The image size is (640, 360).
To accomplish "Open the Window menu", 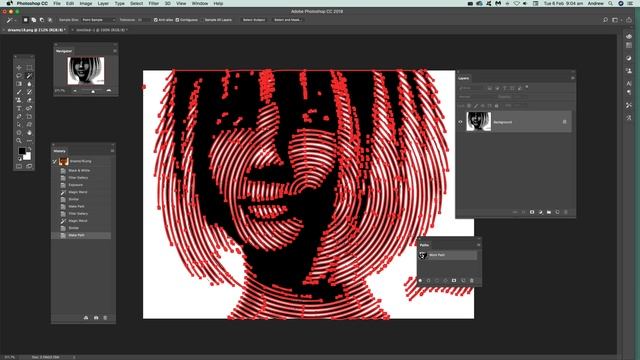I will (200, 3).
